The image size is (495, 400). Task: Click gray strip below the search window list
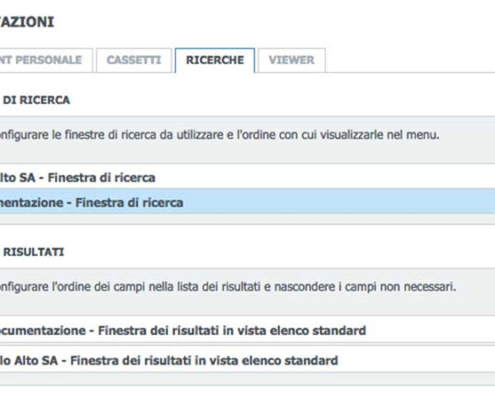(247, 219)
